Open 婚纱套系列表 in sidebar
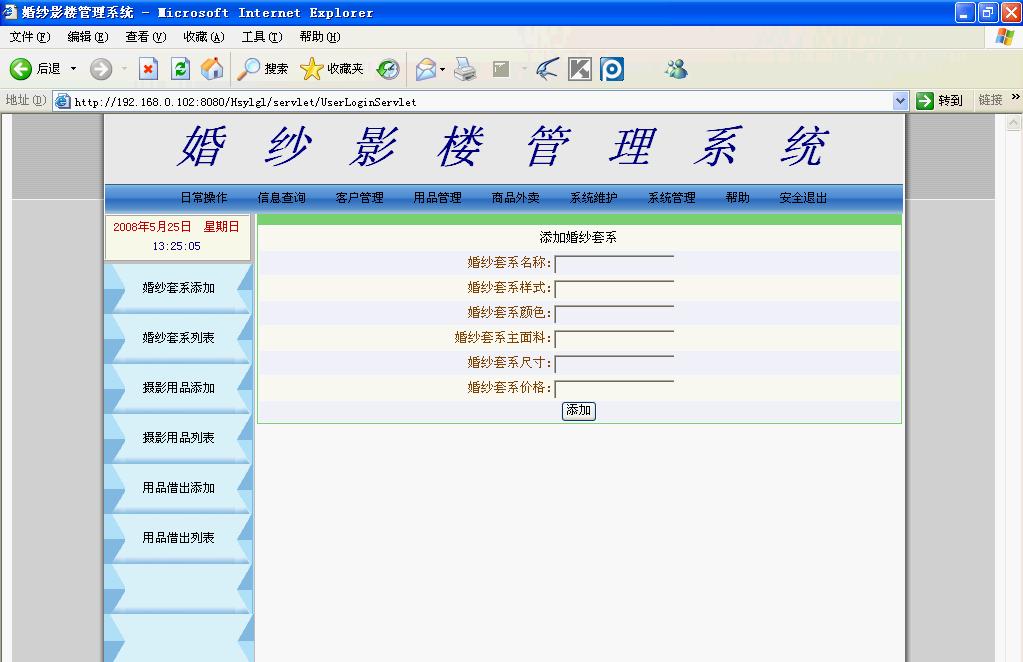The width and height of the screenshot is (1023, 662). (x=178, y=338)
